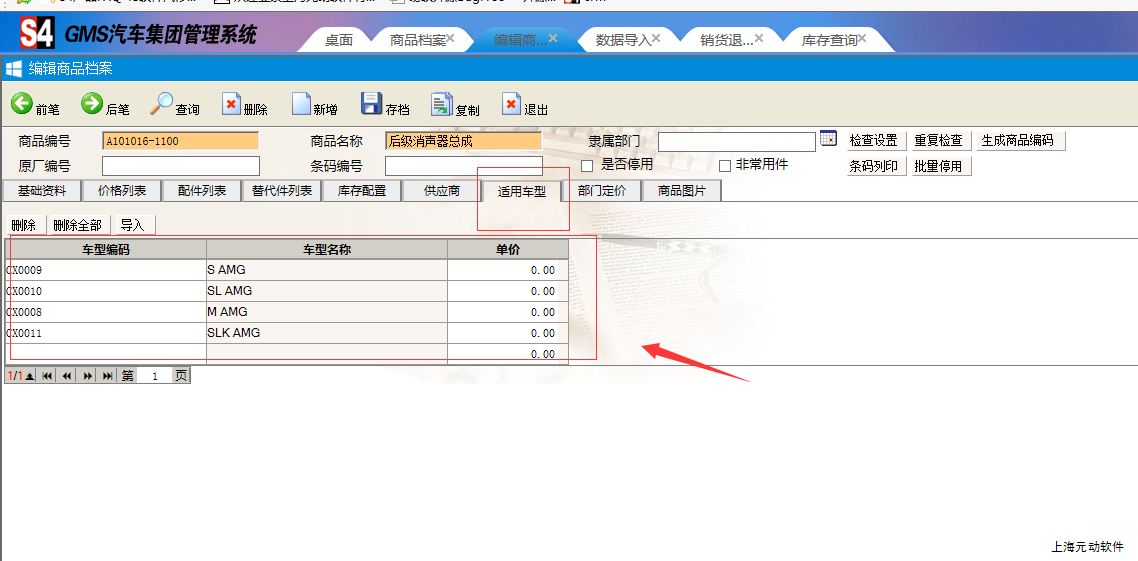Go to first page of grid
1138x561 pixels.
click(x=47, y=376)
